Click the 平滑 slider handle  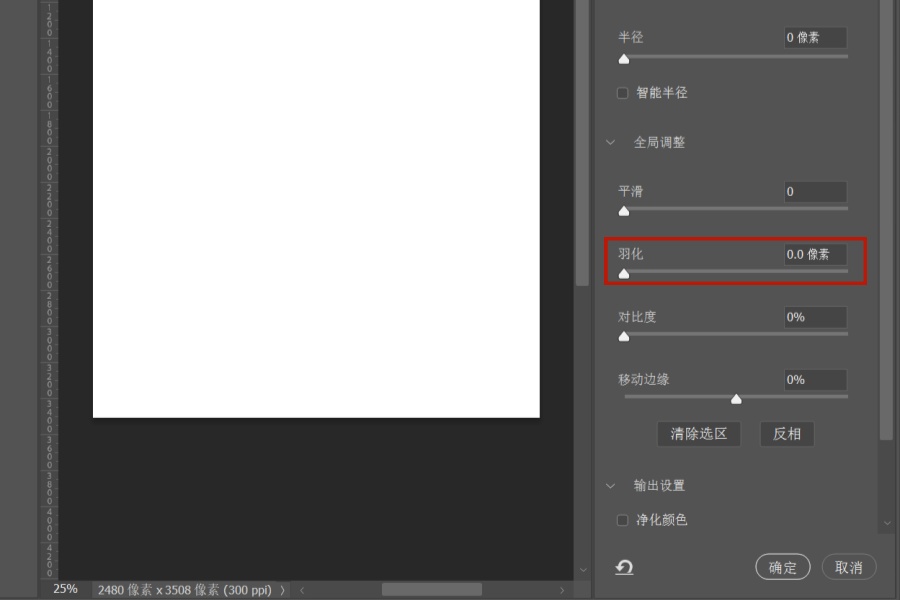point(624,211)
